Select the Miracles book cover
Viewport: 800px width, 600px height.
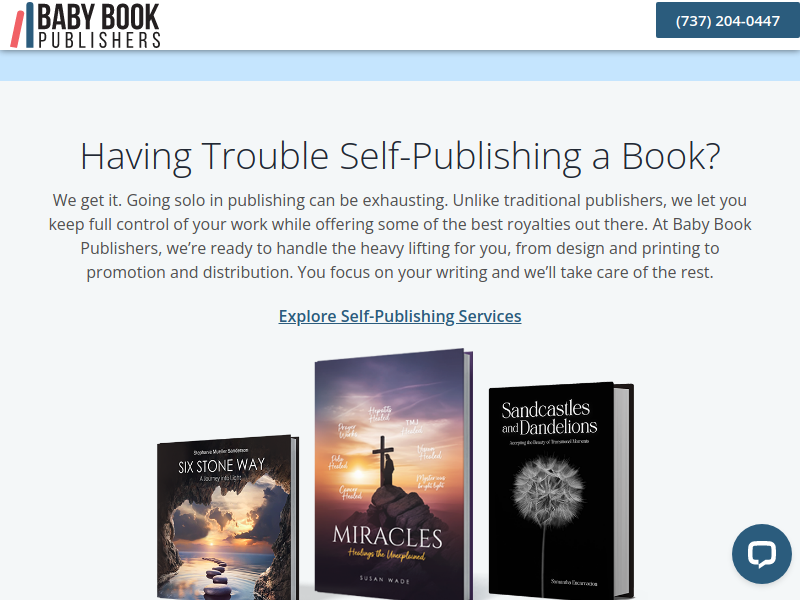click(393, 474)
